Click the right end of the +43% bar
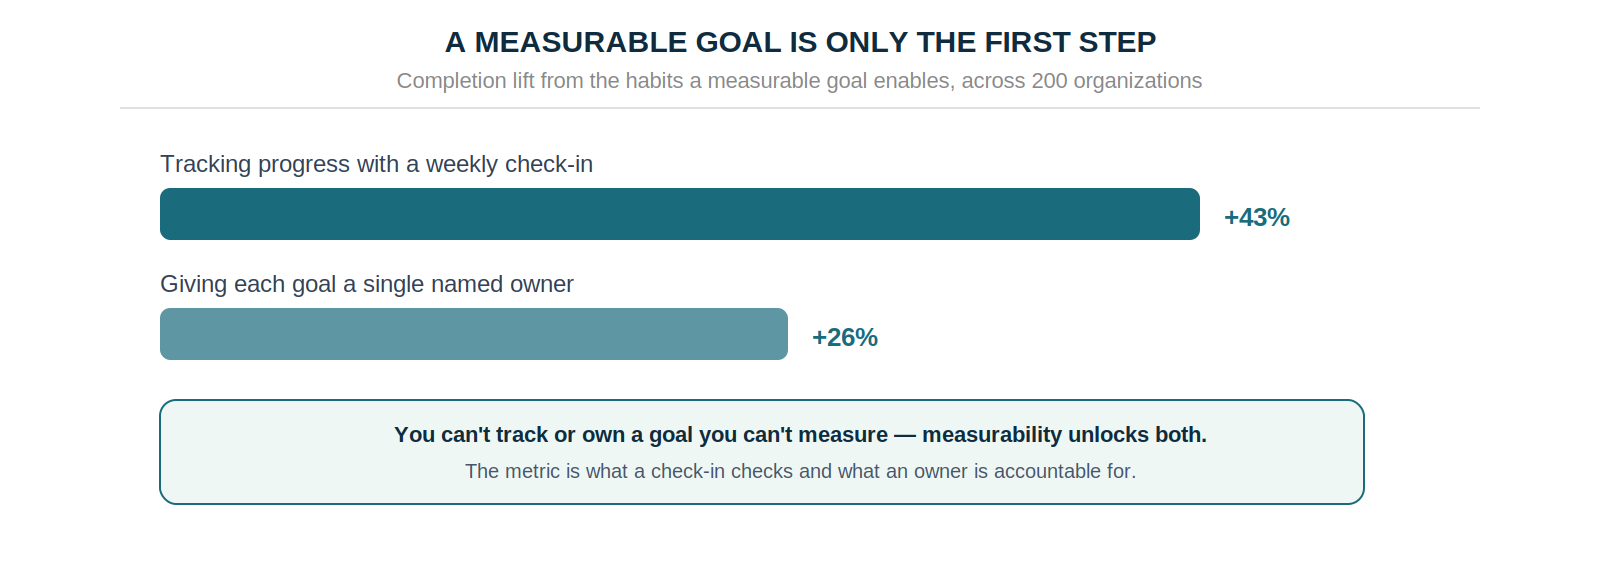 coord(1194,214)
